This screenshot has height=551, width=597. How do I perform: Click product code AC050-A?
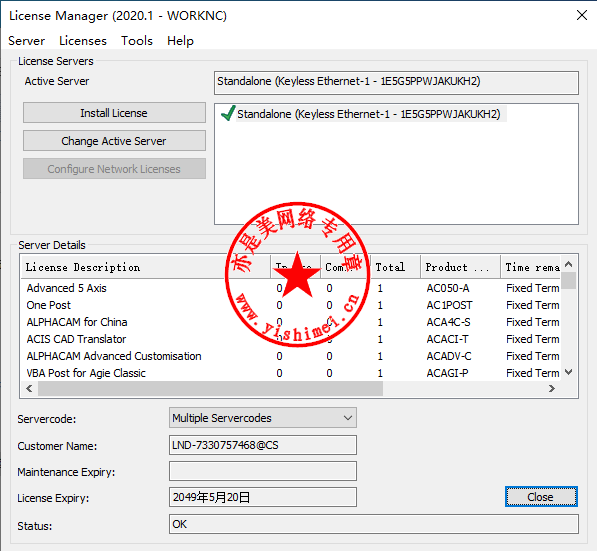click(x=448, y=288)
